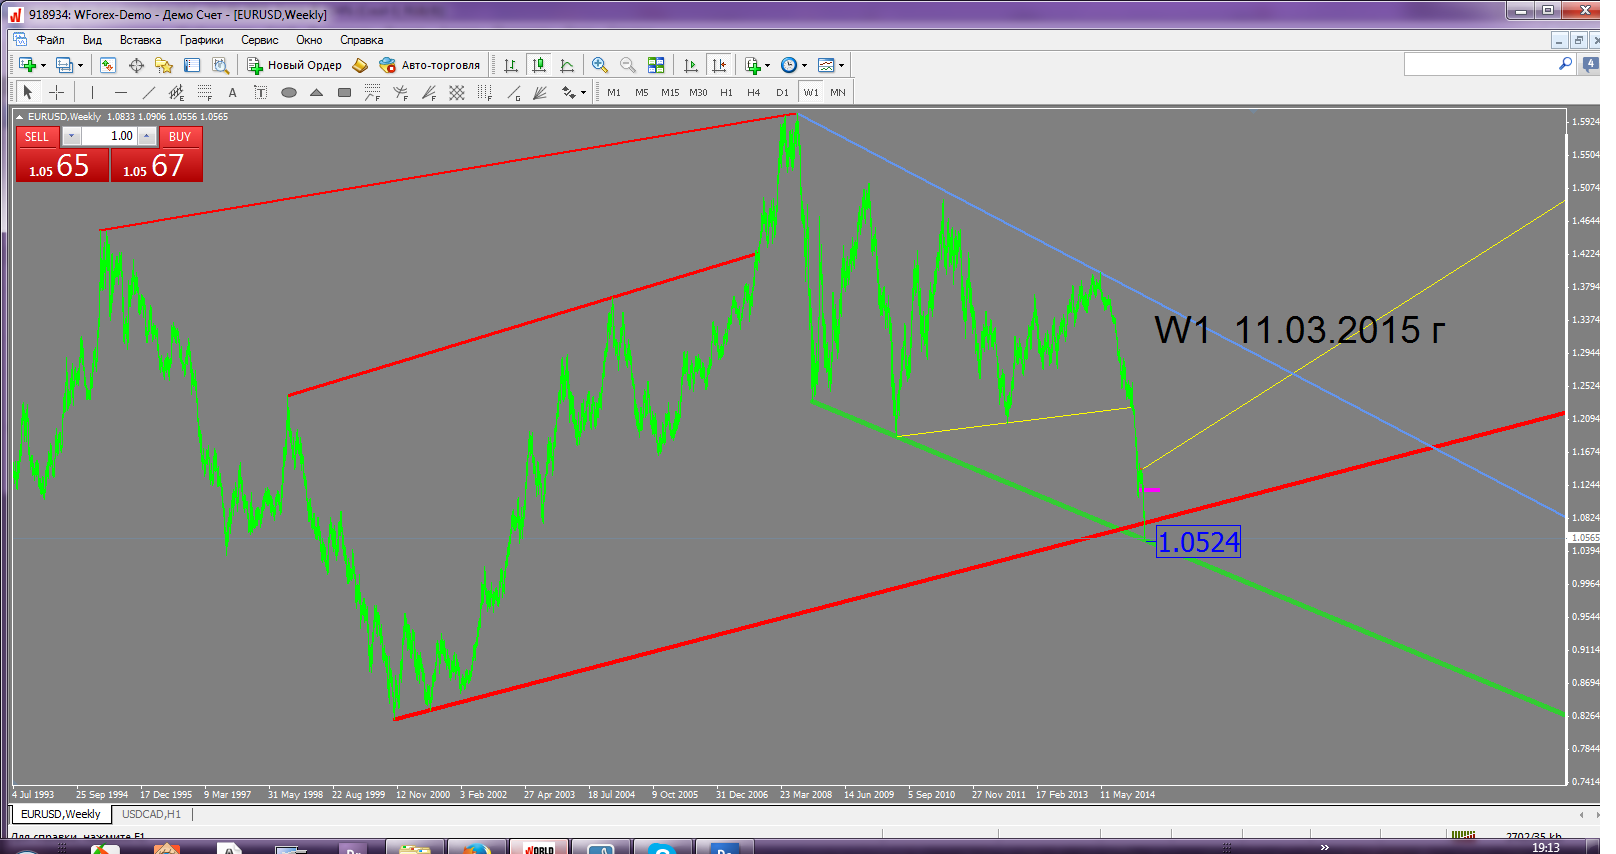Image resolution: width=1616 pixels, height=854 pixels.
Task: Zoom in on the chart
Action: (x=600, y=65)
